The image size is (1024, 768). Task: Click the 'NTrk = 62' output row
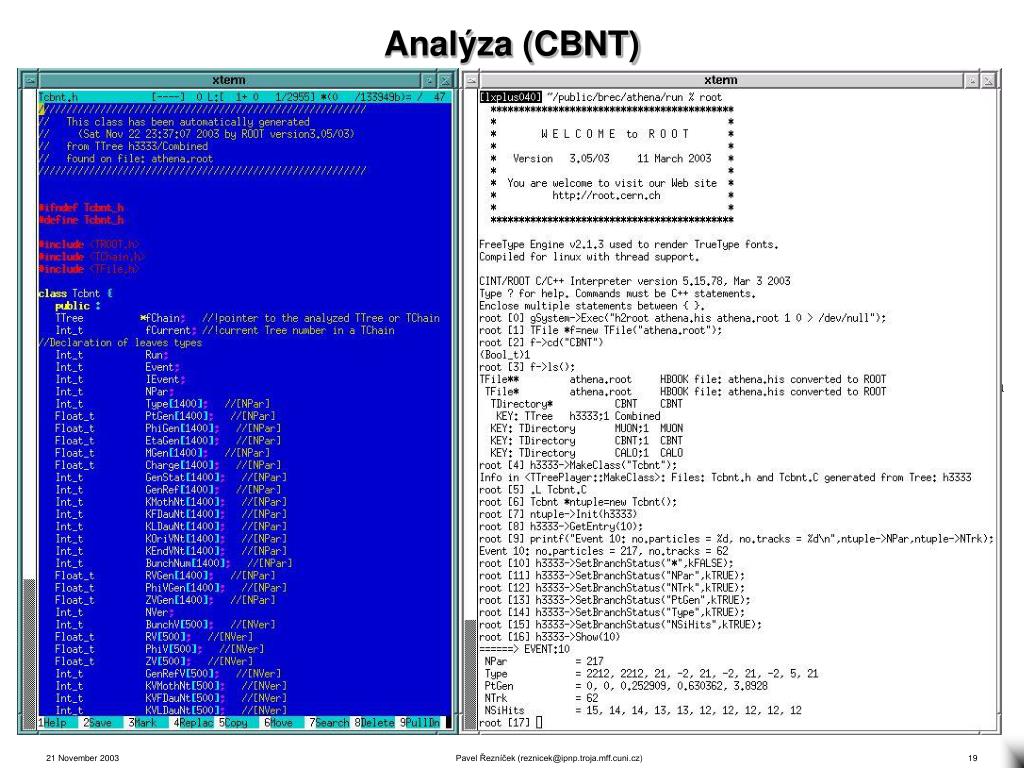coord(541,698)
